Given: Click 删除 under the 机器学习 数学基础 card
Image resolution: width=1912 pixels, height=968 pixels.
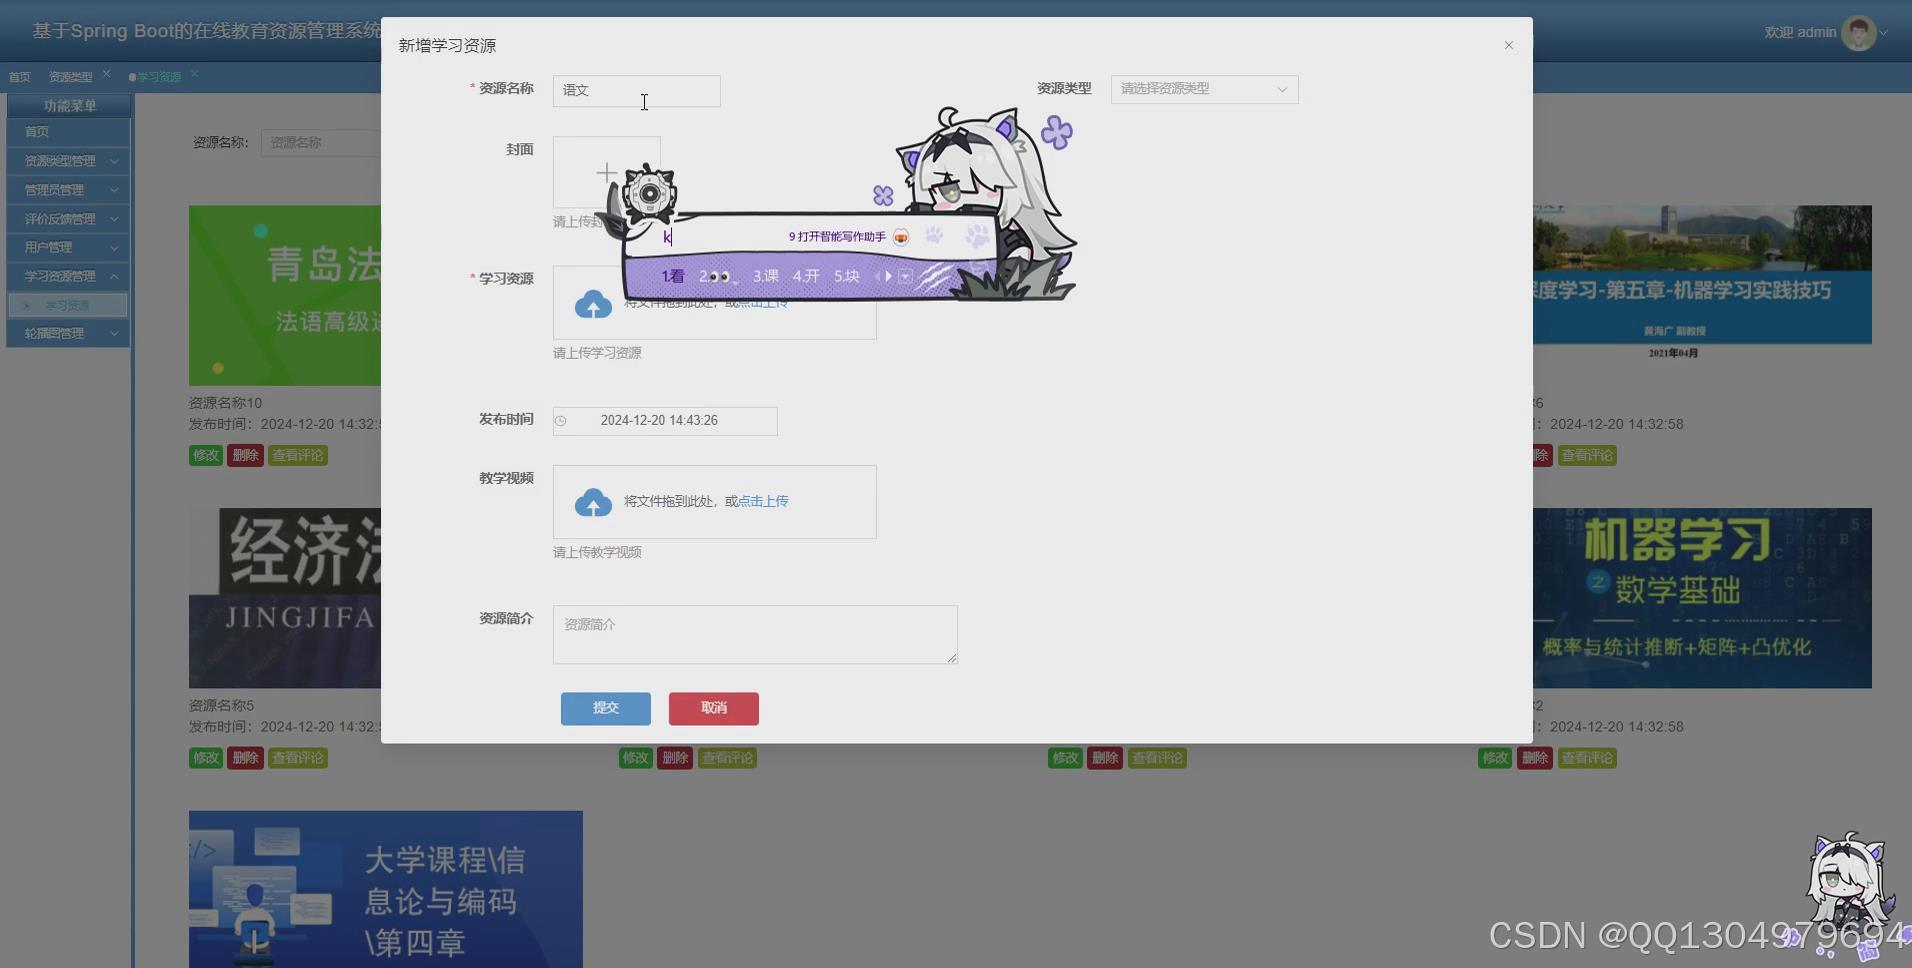Looking at the screenshot, I should pyautogui.click(x=1534, y=758).
